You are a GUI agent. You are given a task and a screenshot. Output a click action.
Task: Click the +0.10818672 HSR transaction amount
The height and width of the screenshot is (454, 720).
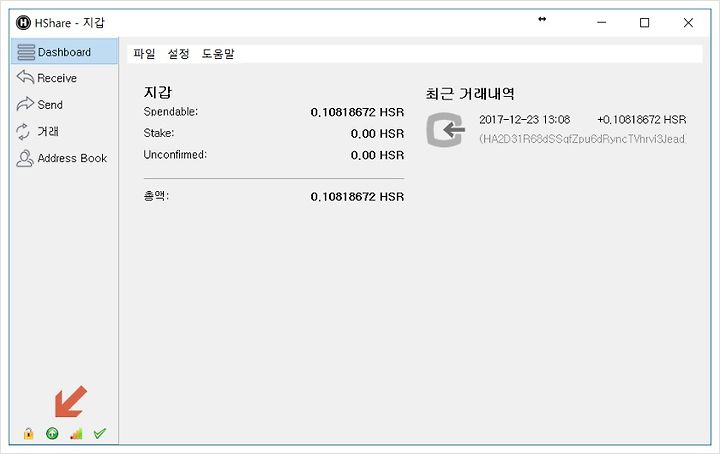[641, 120]
